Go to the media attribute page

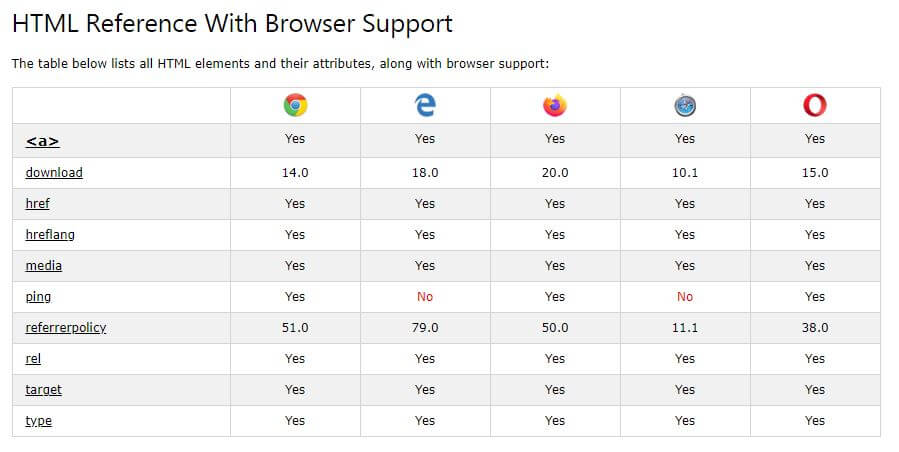click(44, 266)
